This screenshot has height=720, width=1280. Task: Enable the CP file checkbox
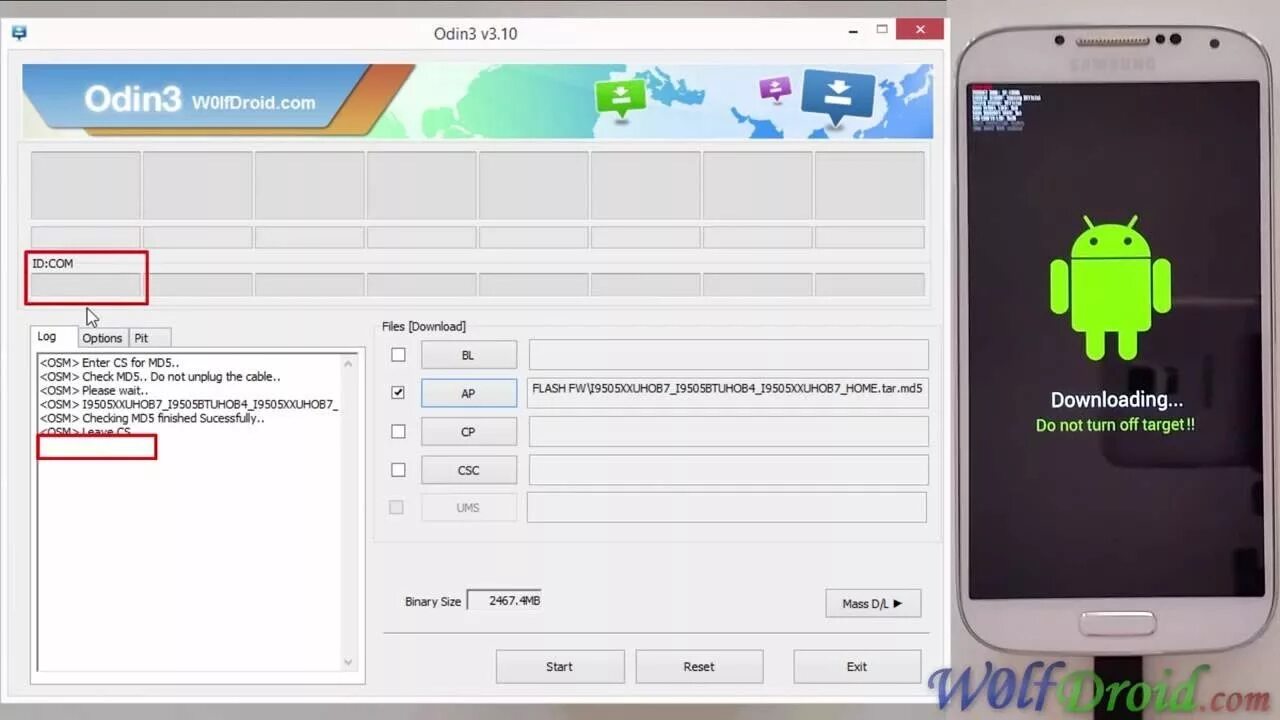(398, 432)
